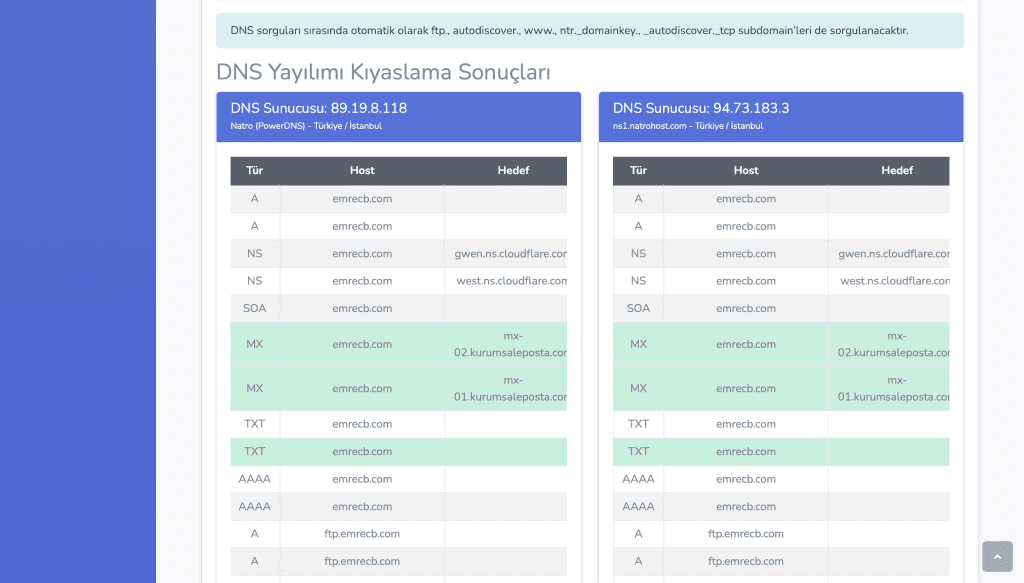
Task: Select mx-02.kurumsaleposta.com target in left table
Action: pyautogui.click(x=510, y=344)
